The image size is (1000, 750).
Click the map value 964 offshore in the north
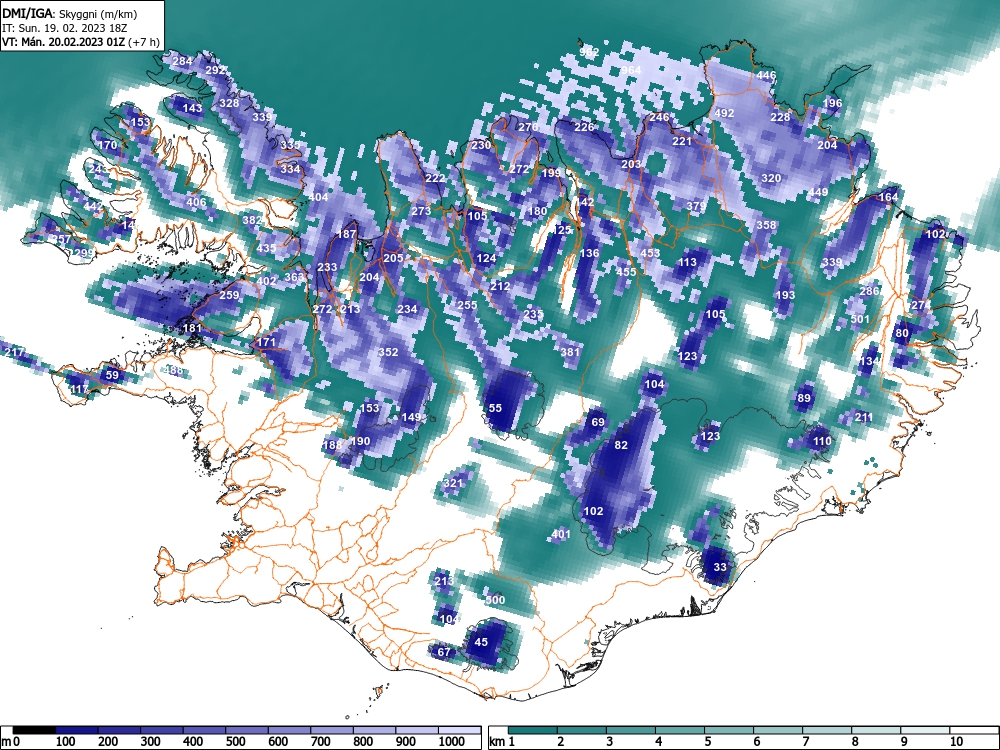pyautogui.click(x=631, y=70)
